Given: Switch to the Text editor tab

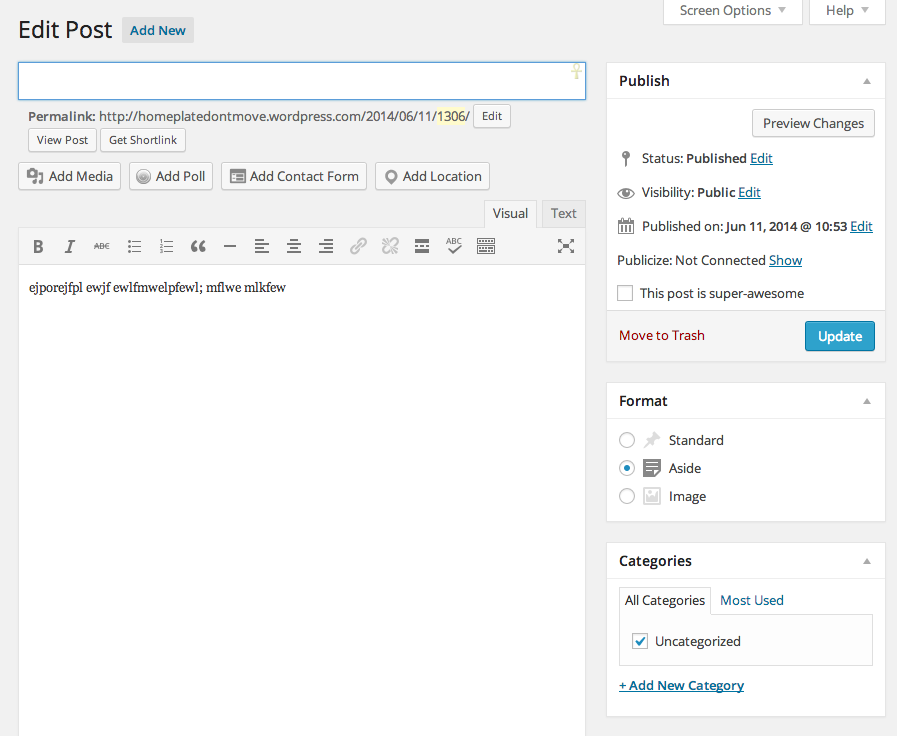Looking at the screenshot, I should pos(563,213).
